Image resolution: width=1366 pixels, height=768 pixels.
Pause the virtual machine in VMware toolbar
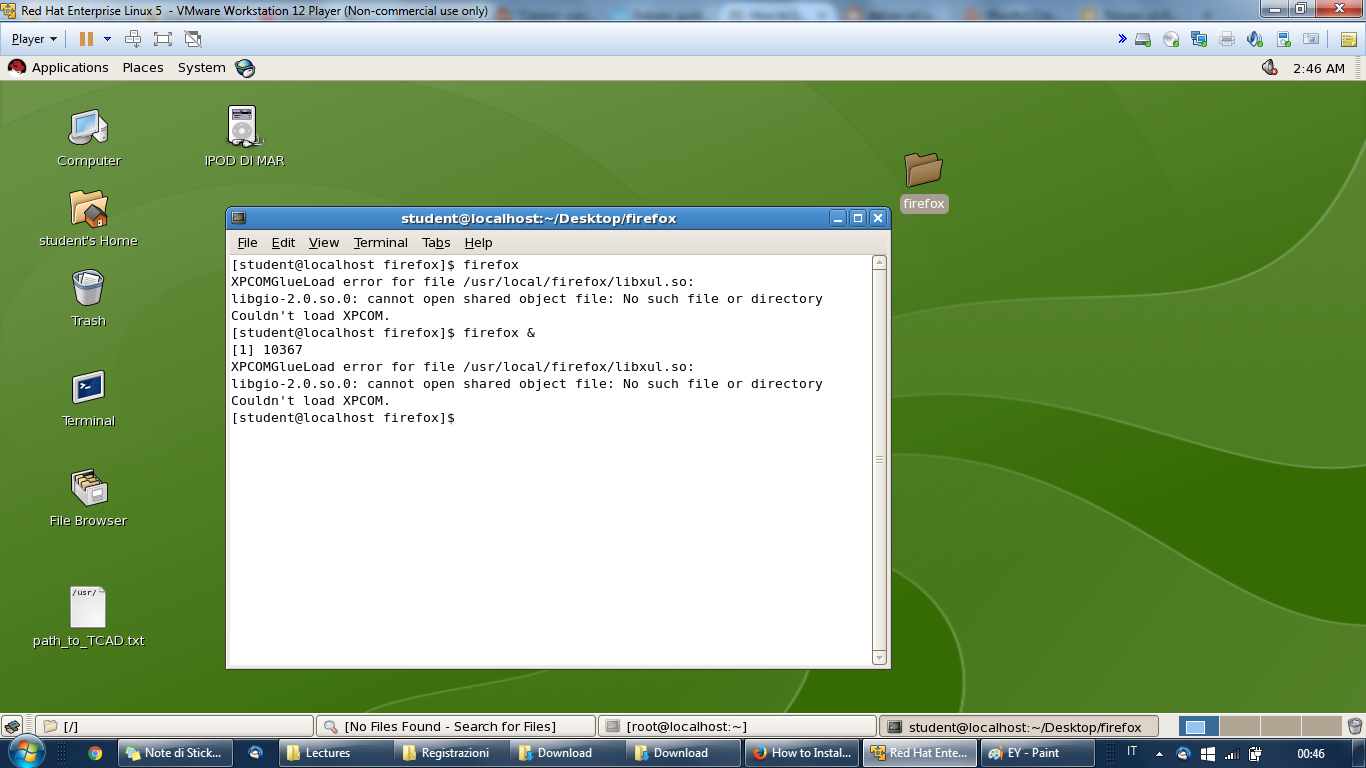tap(86, 39)
